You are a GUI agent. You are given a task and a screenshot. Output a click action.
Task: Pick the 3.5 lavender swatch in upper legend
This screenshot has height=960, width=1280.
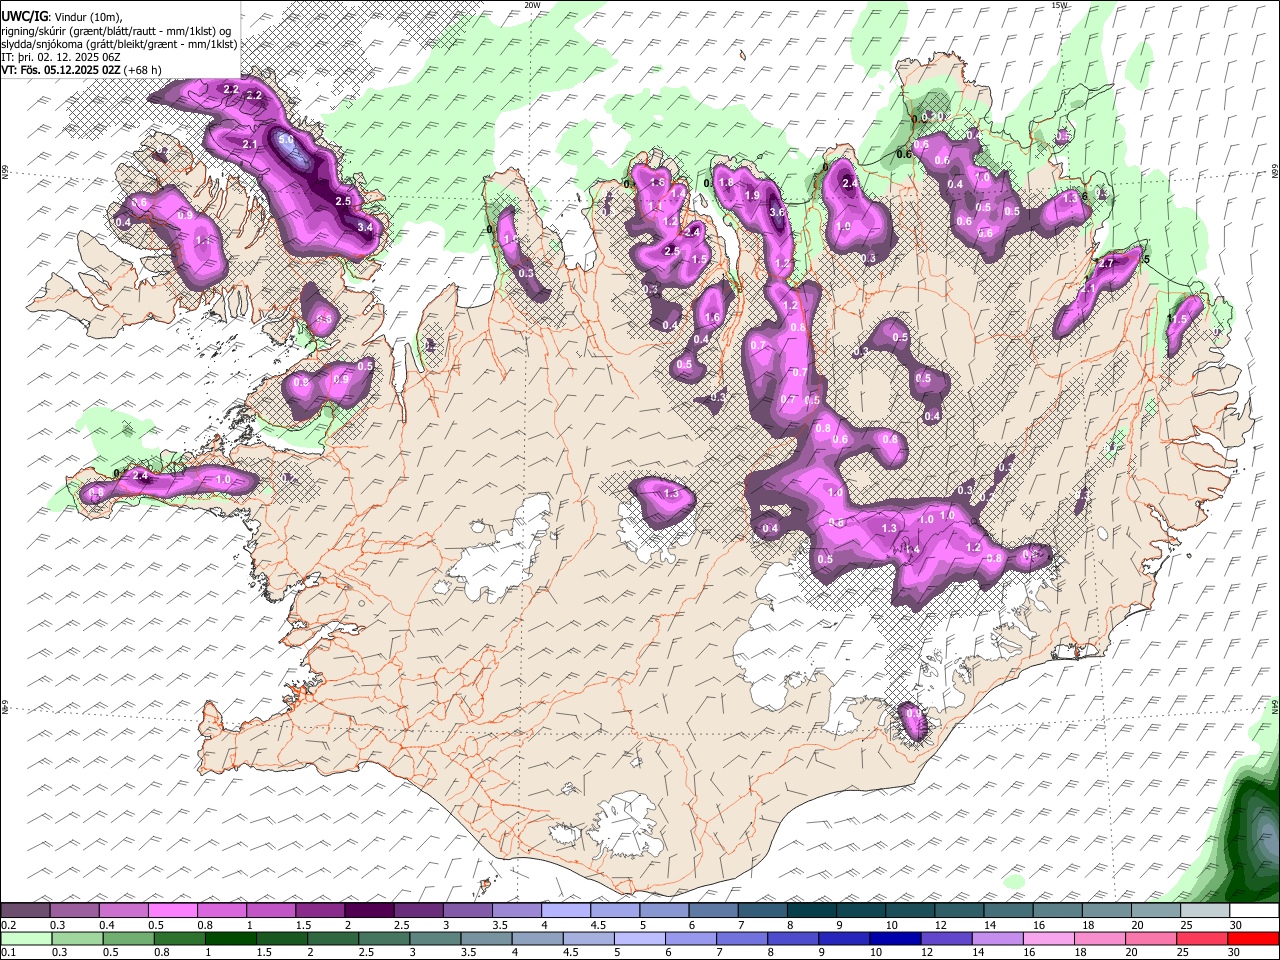[x=517, y=911]
